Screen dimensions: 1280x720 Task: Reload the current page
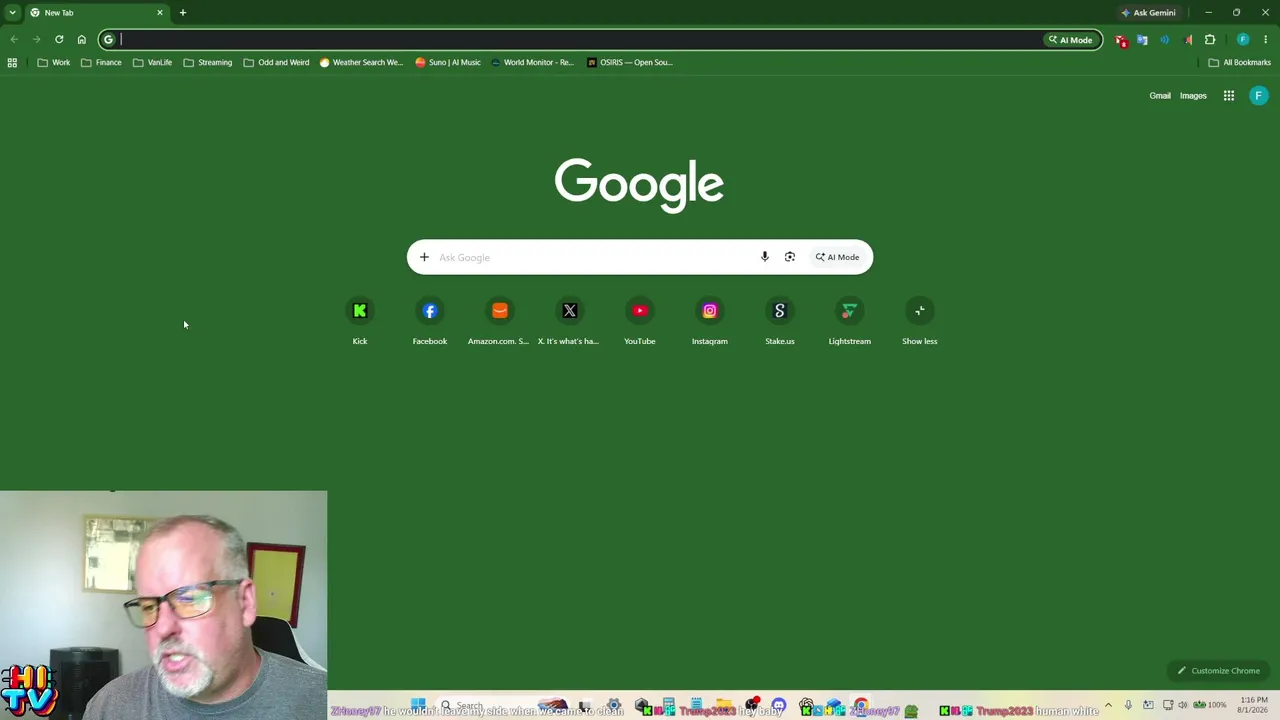click(59, 40)
